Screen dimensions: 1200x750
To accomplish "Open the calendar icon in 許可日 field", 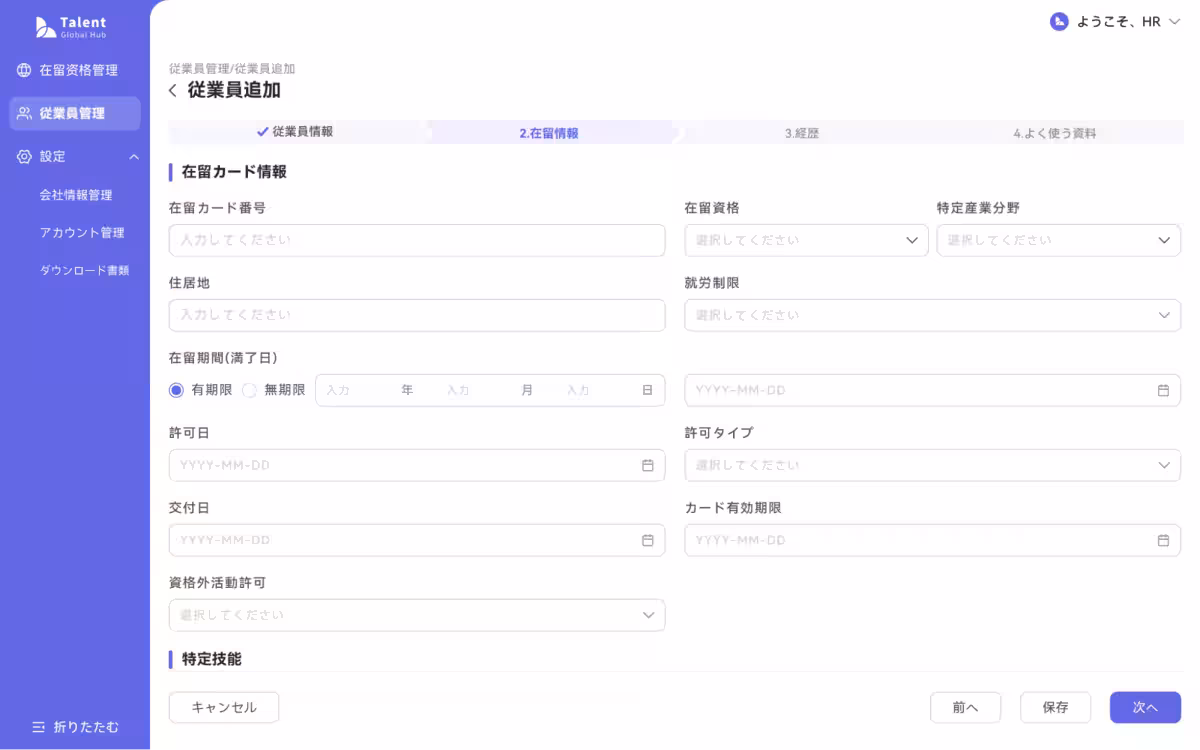I will 646,465.
